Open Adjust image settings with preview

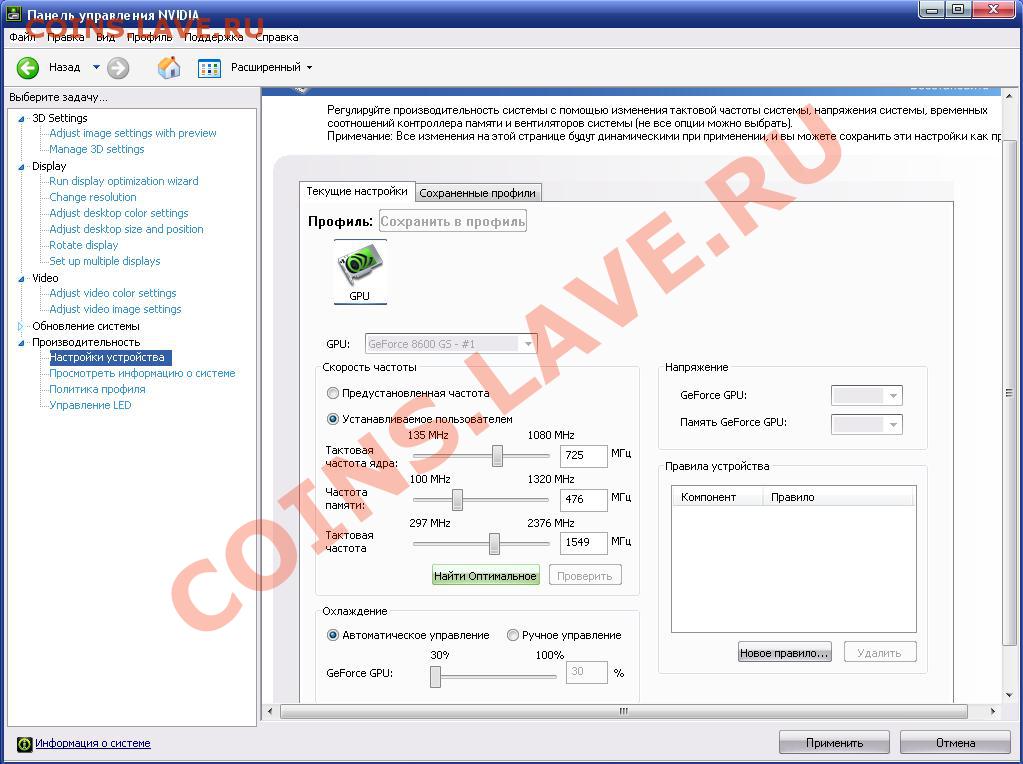[x=133, y=133]
